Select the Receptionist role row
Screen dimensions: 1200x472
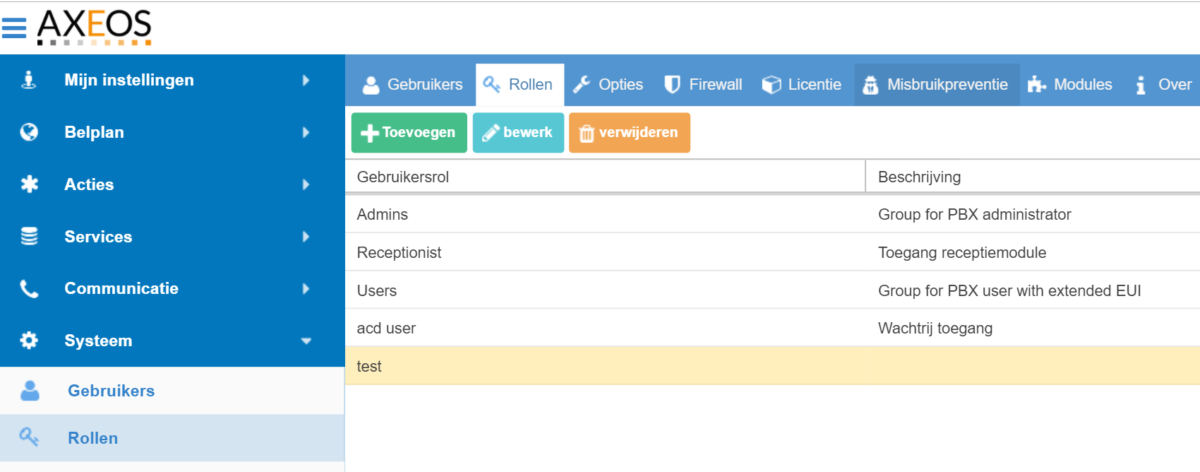[400, 253]
